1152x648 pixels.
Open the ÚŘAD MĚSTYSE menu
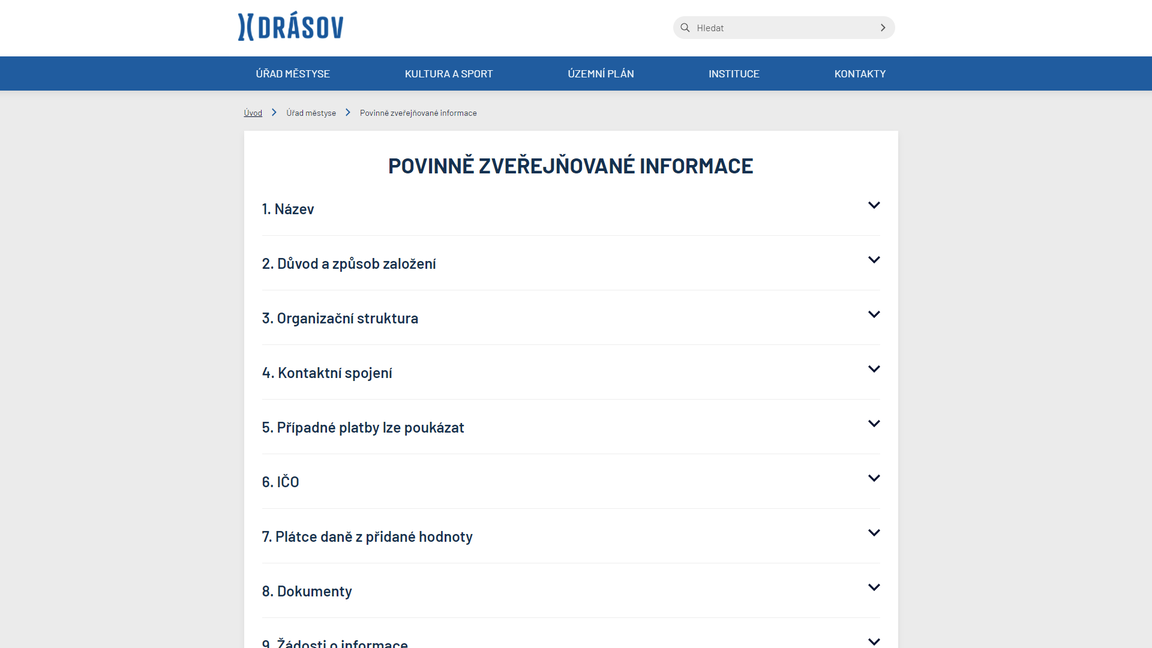pos(292,73)
